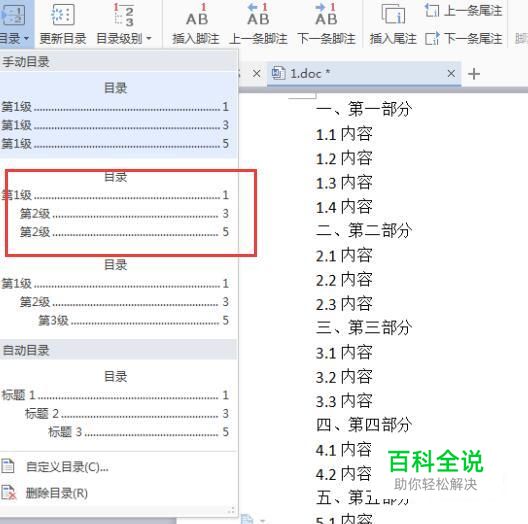This screenshot has width=528, height=524.
Task: Click line 2.1 内容 in document
Action: coord(344,256)
